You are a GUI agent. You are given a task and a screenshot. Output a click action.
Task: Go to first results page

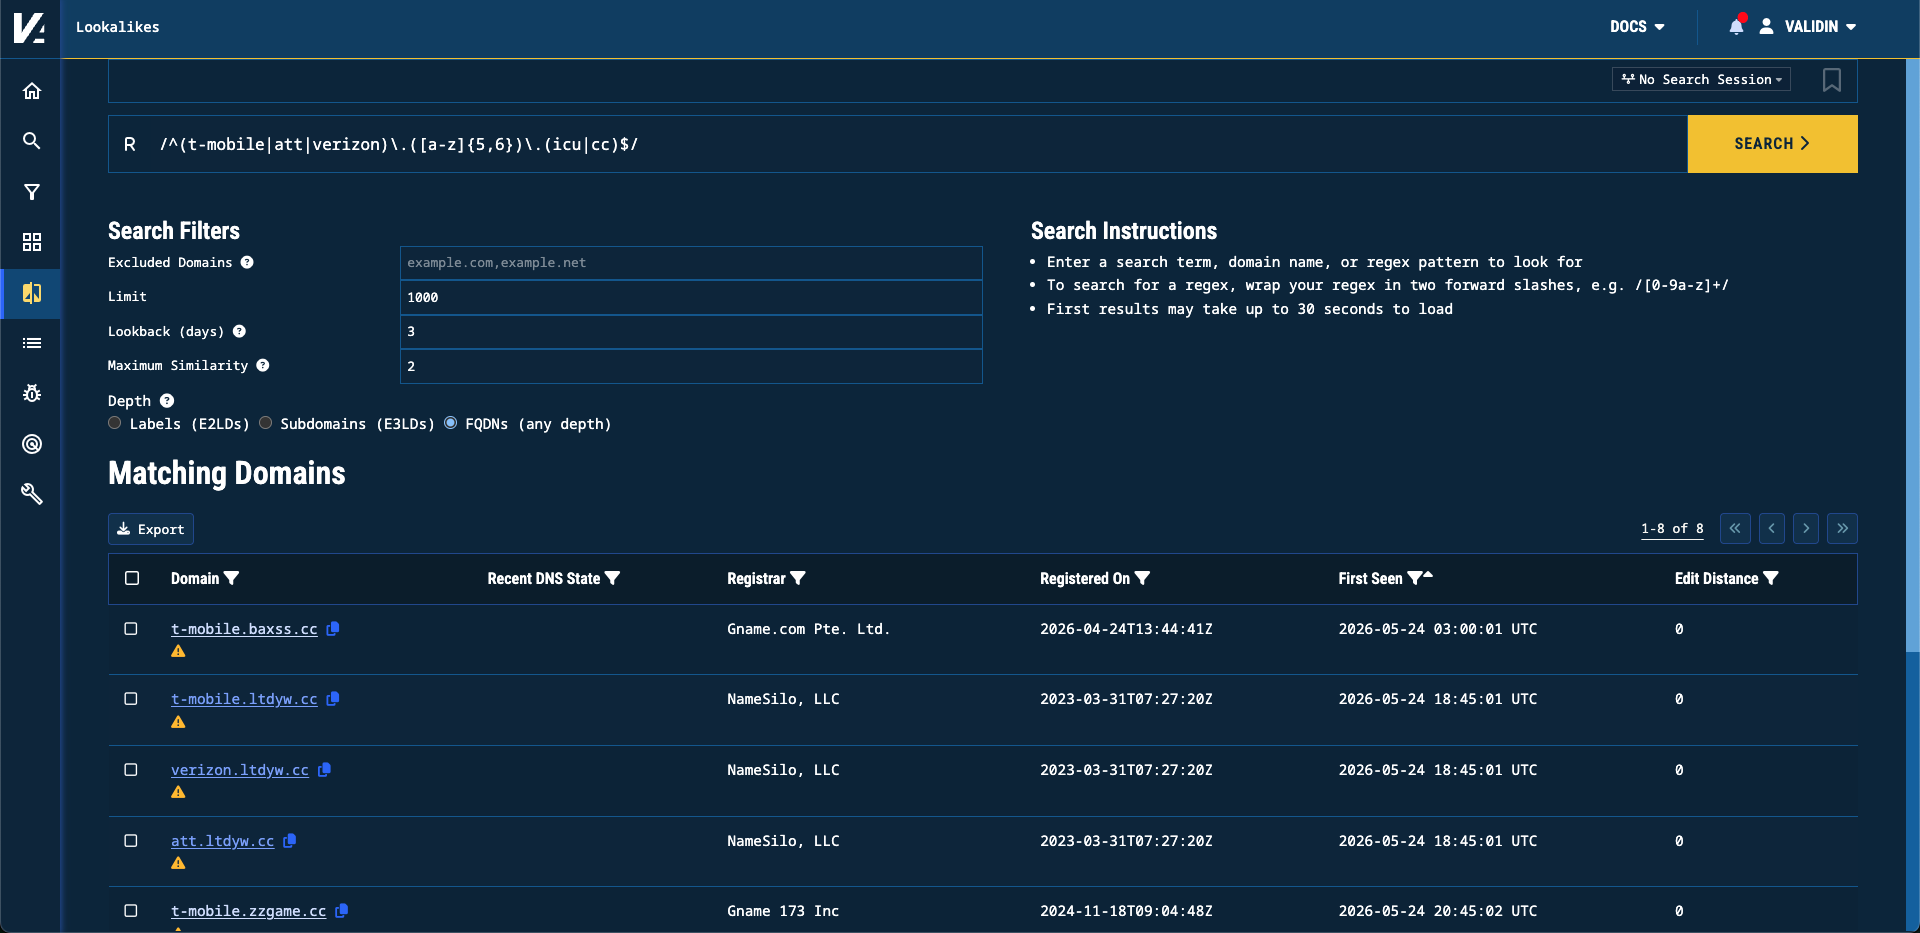(x=1735, y=528)
